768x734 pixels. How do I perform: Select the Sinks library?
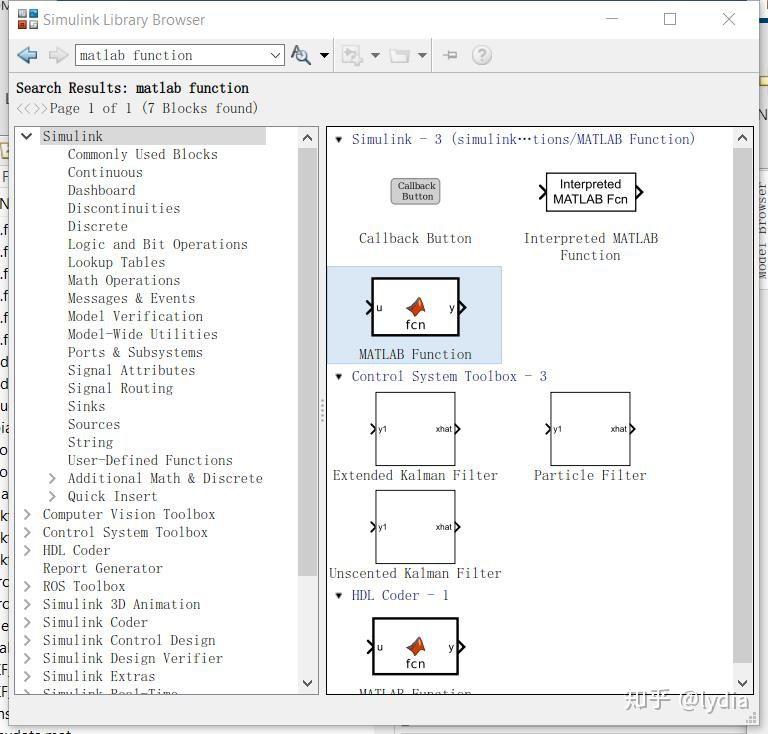pyautogui.click(x=86, y=406)
